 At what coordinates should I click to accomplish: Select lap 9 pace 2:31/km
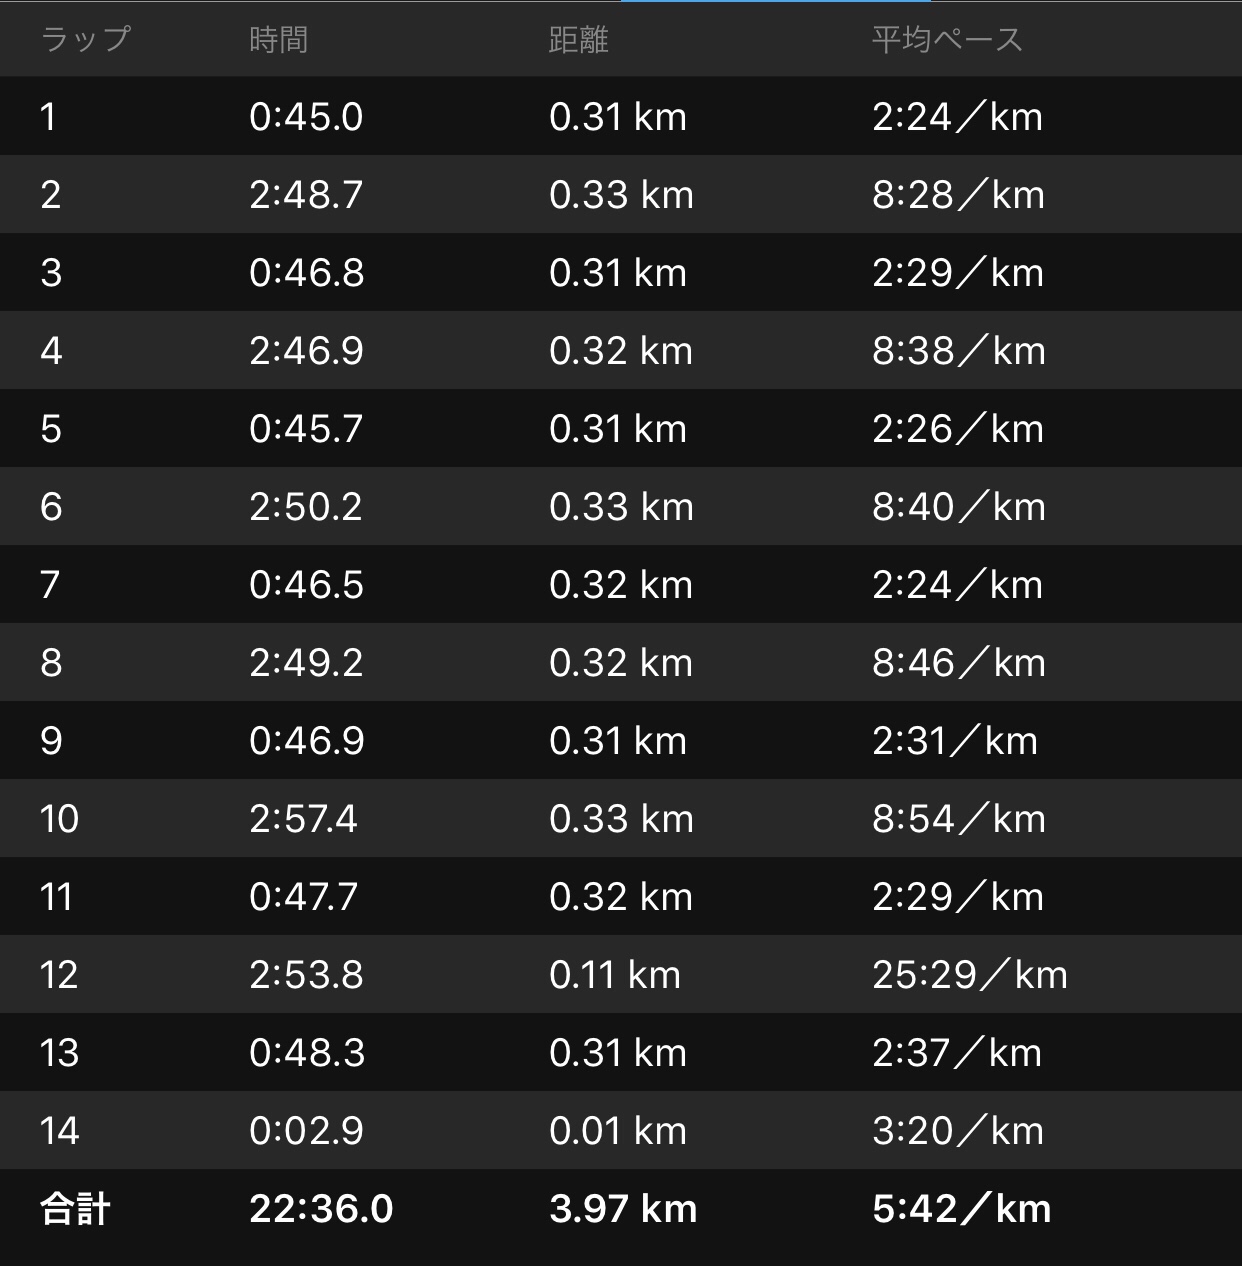pos(954,741)
